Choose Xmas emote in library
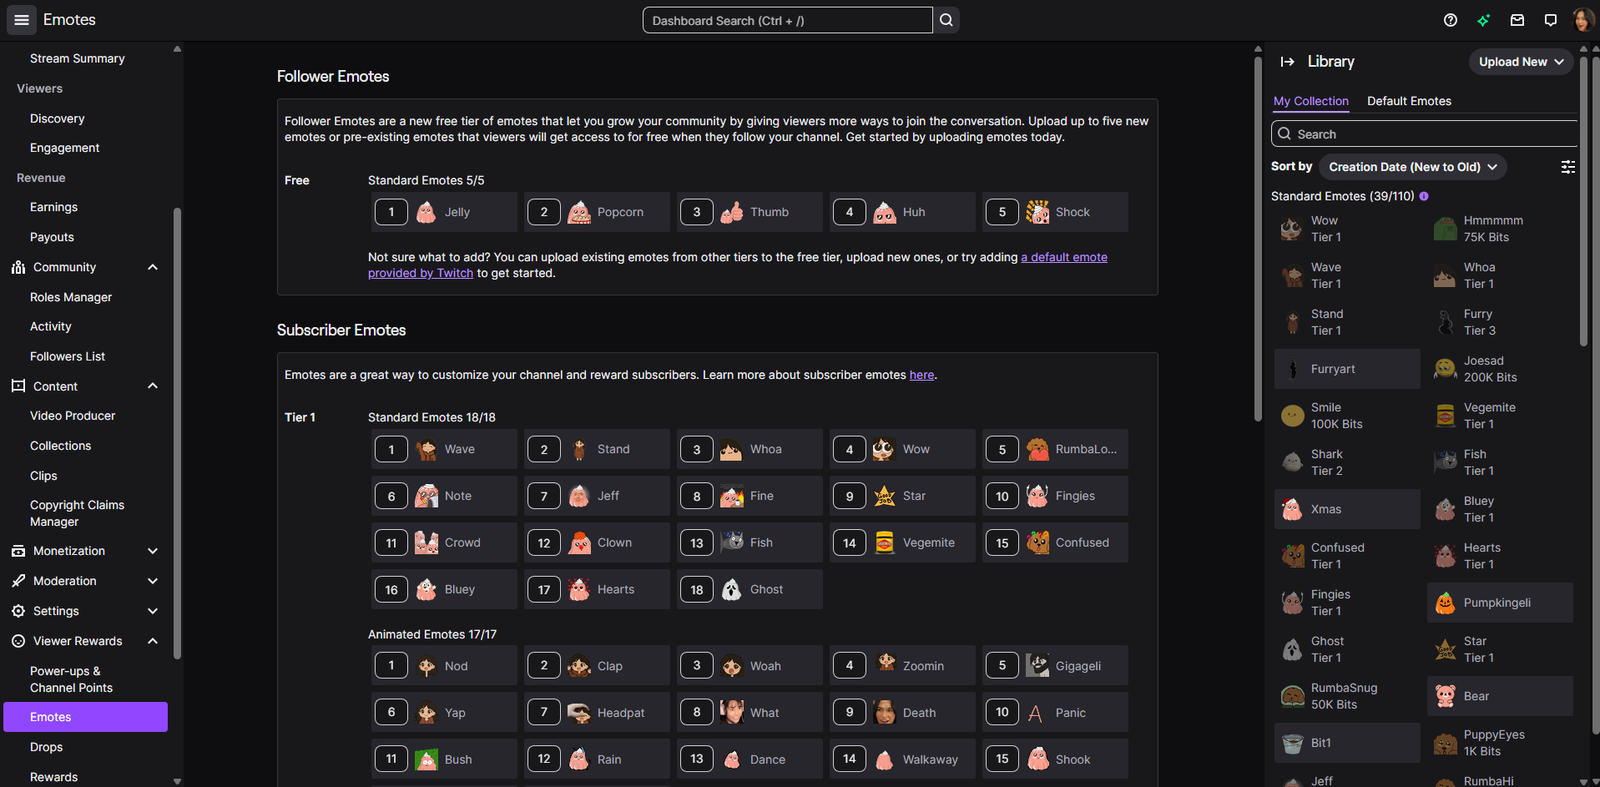 point(1347,509)
